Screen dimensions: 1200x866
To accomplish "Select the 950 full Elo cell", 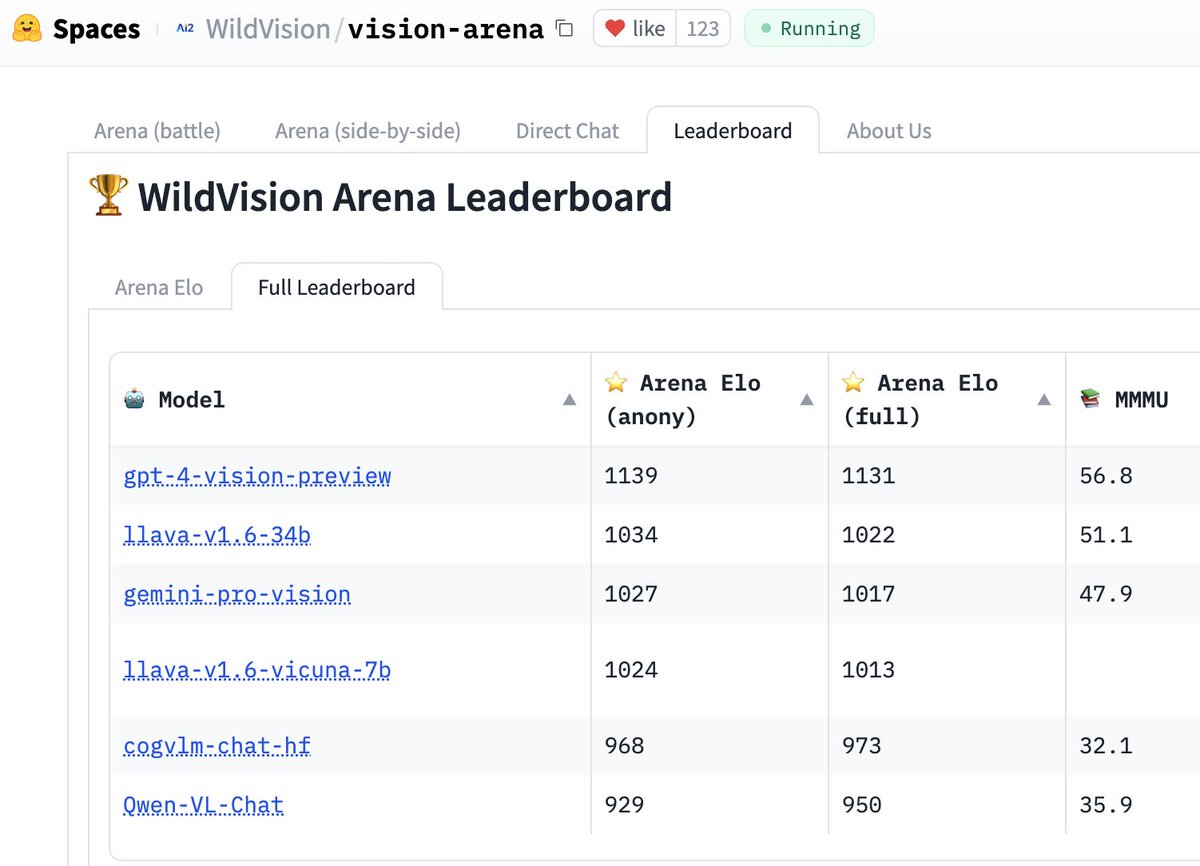I will tap(947, 805).
